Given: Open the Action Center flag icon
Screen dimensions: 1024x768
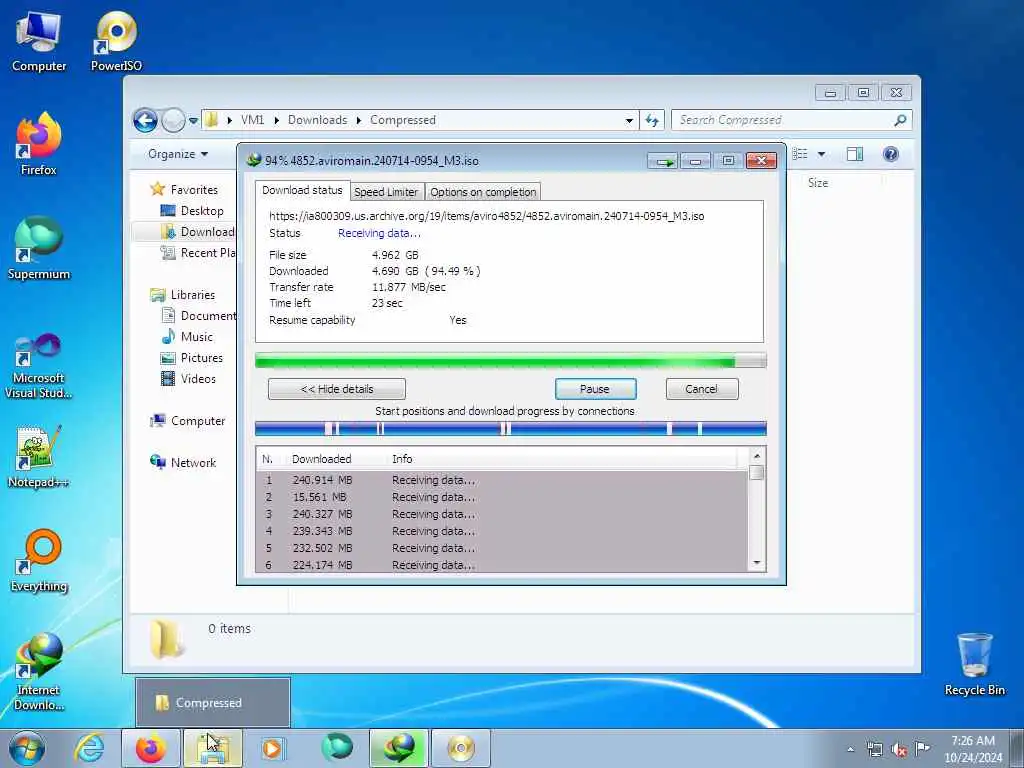Looking at the screenshot, I should [x=922, y=748].
